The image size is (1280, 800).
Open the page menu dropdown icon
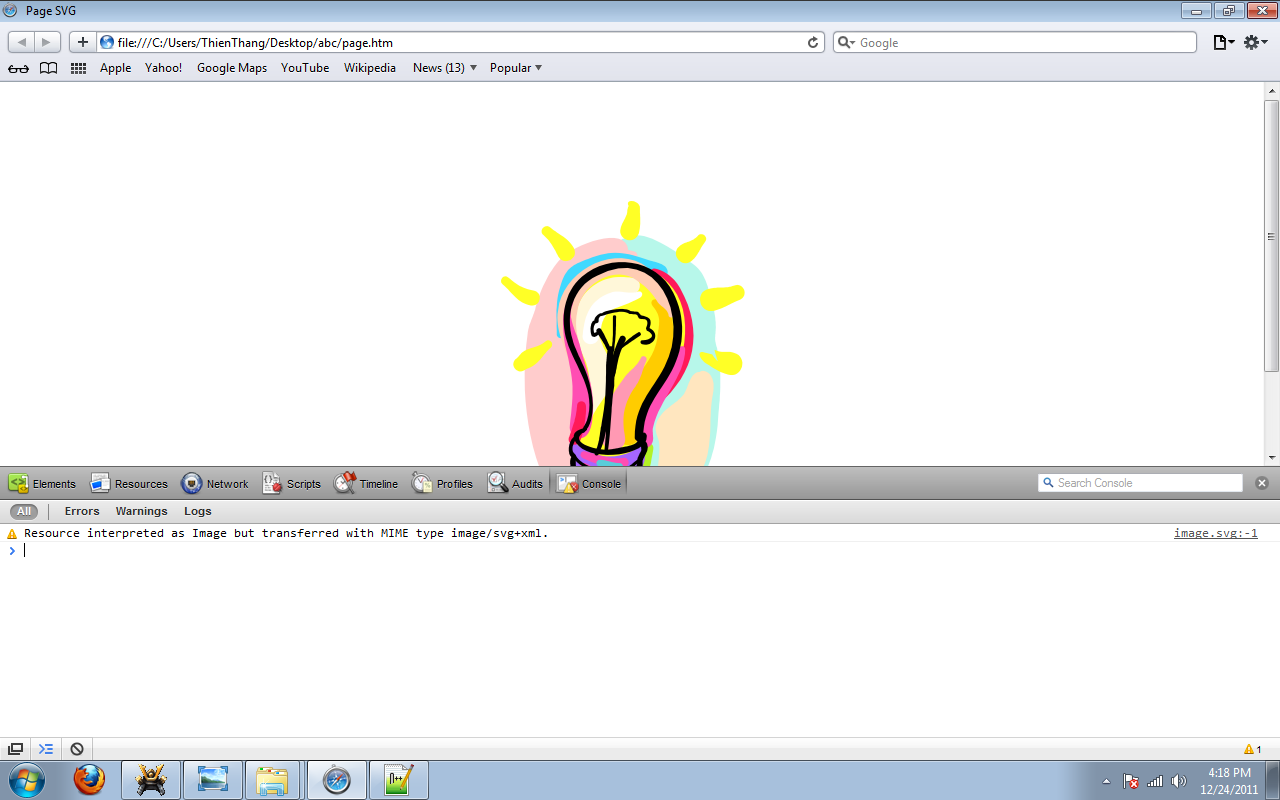tap(1224, 42)
